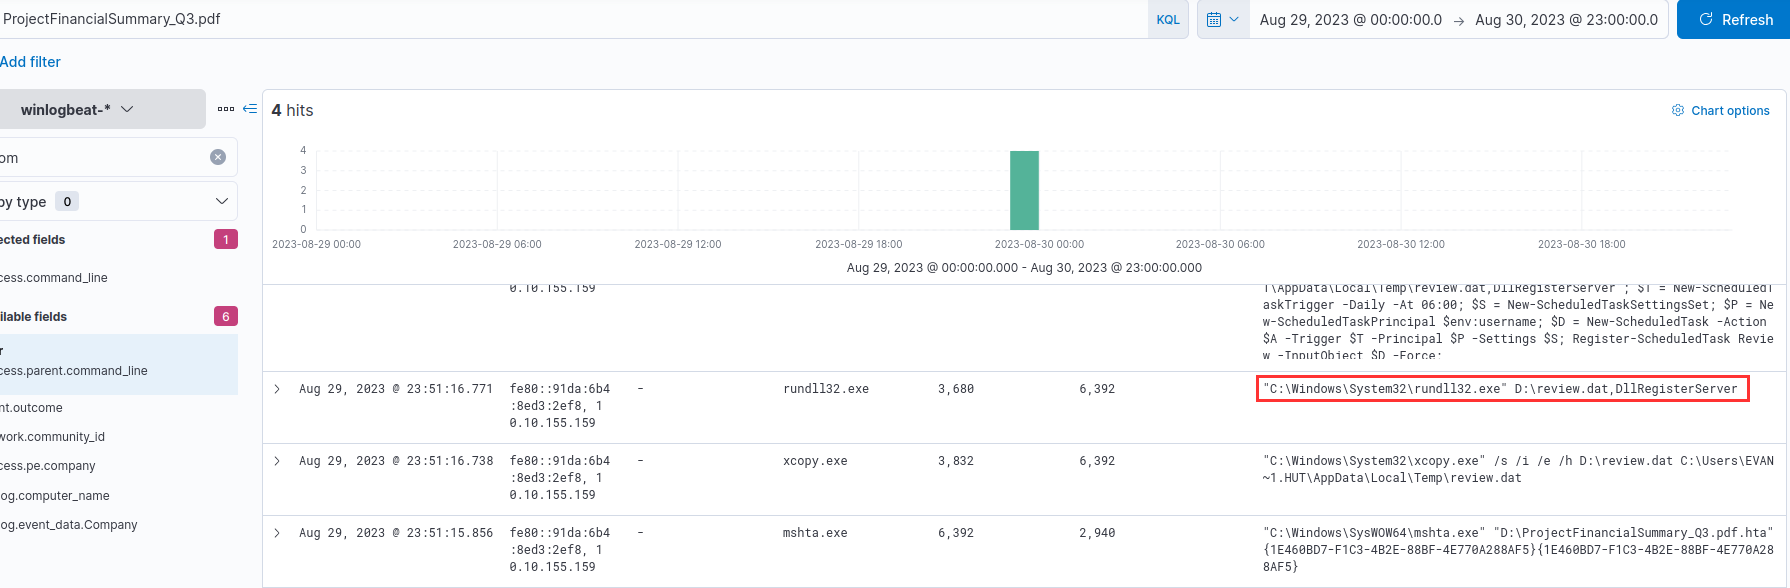Clear the field search box text
Image resolution: width=1790 pixels, height=588 pixels.
218,157
